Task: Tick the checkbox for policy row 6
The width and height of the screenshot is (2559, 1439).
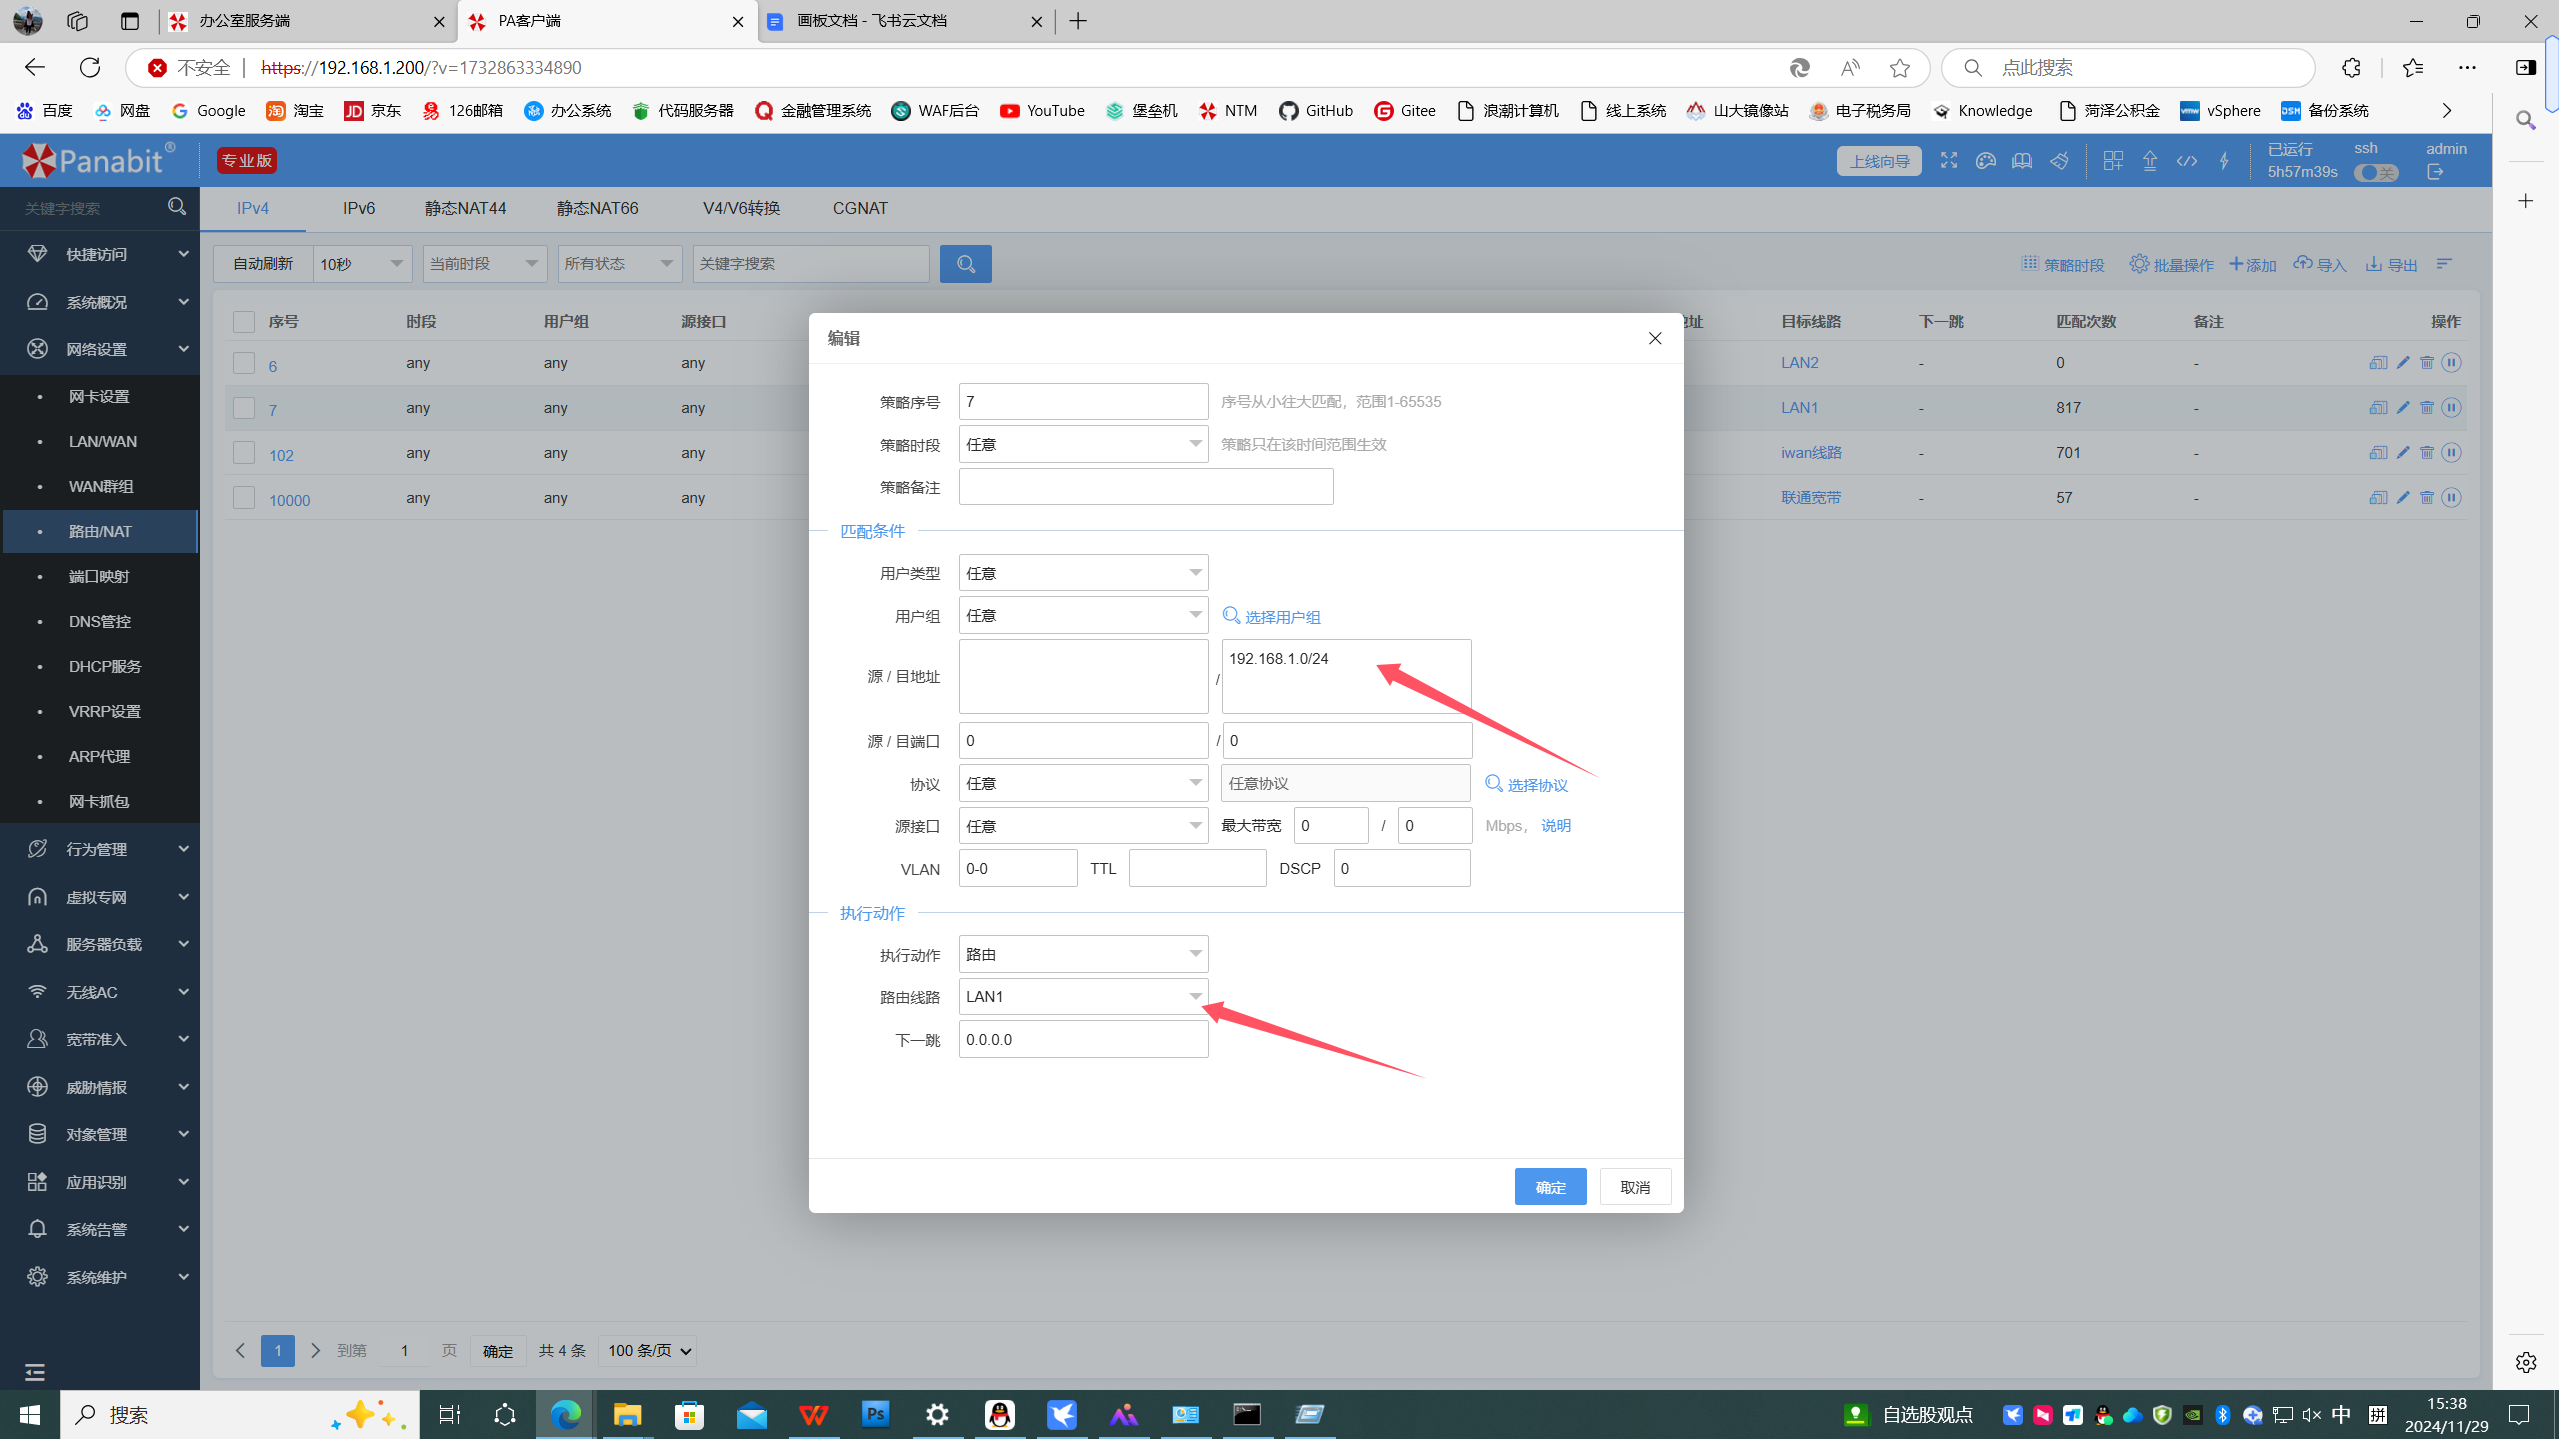Action: tap(243, 363)
